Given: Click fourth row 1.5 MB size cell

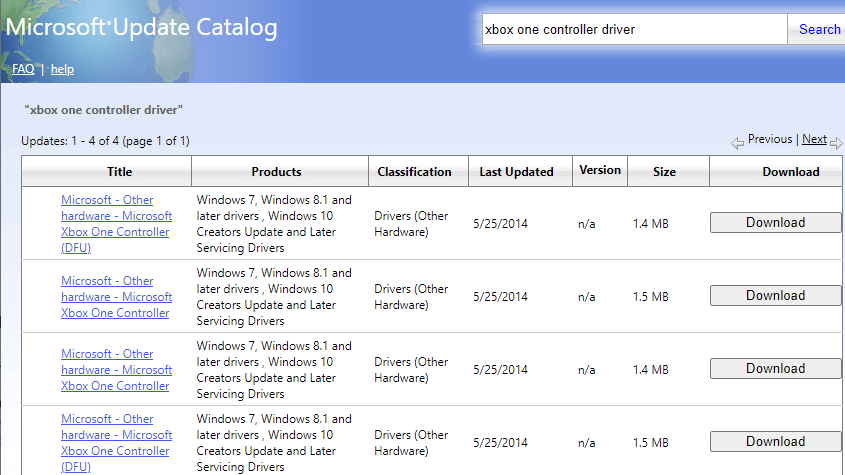Looking at the screenshot, I should (x=650, y=443).
